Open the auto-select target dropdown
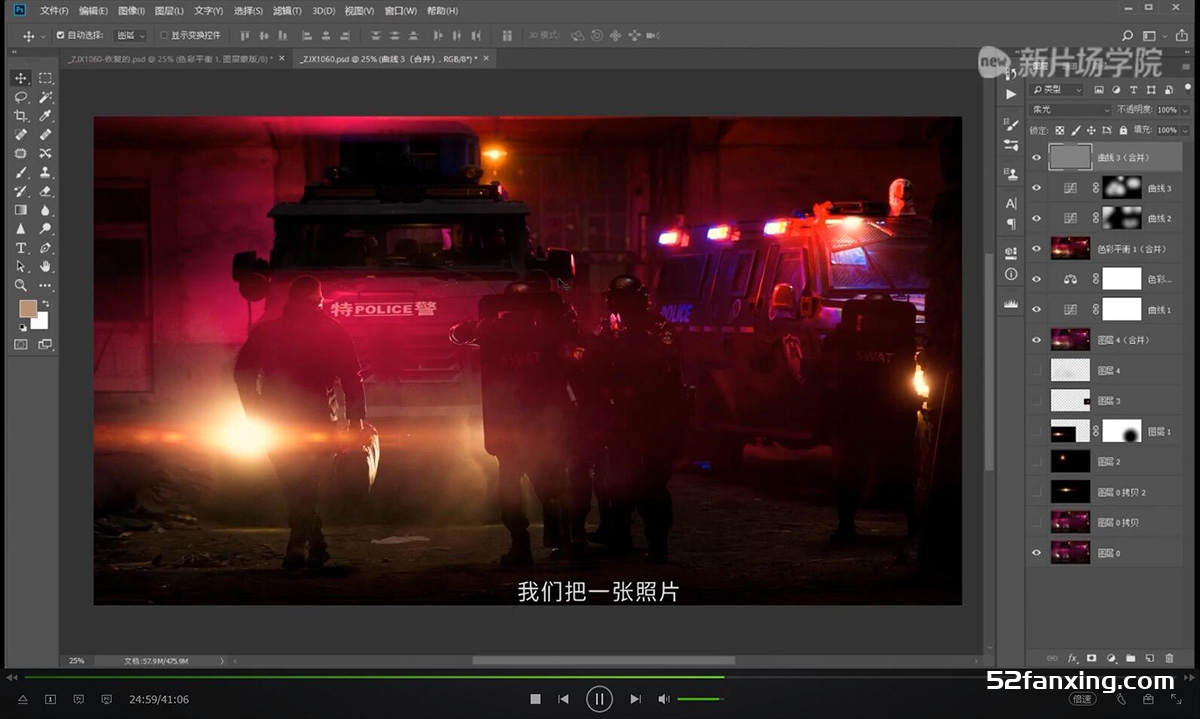The height and width of the screenshot is (719, 1200). 129,35
